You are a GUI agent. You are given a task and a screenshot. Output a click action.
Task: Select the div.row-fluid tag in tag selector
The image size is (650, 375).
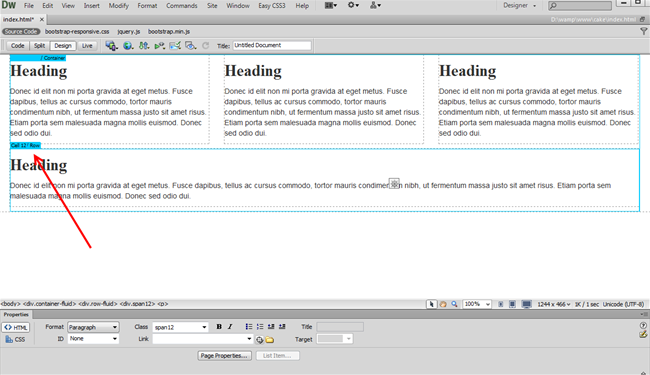tap(98, 304)
